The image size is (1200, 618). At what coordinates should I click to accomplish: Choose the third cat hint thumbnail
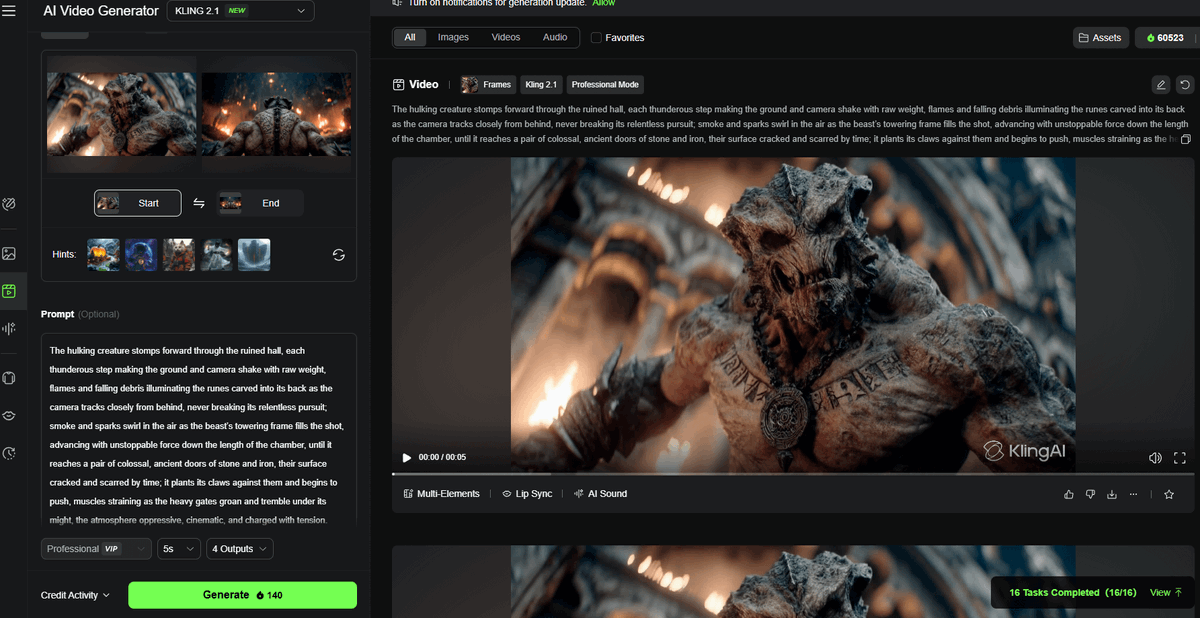tap(179, 255)
